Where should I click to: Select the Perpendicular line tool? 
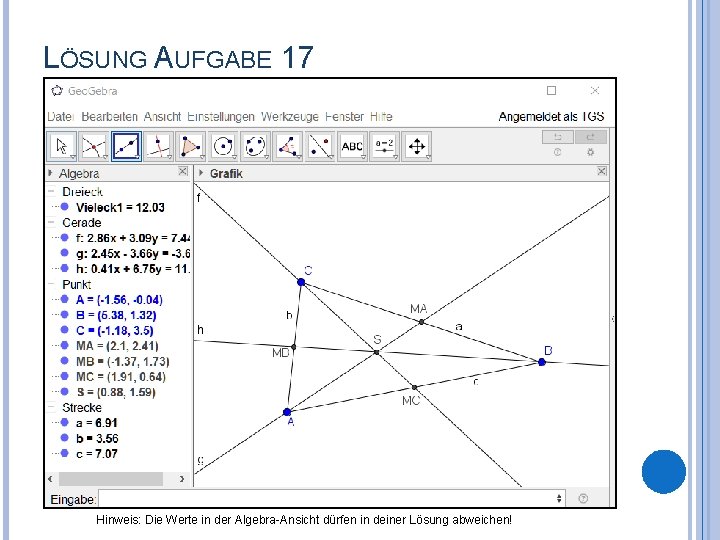158,146
